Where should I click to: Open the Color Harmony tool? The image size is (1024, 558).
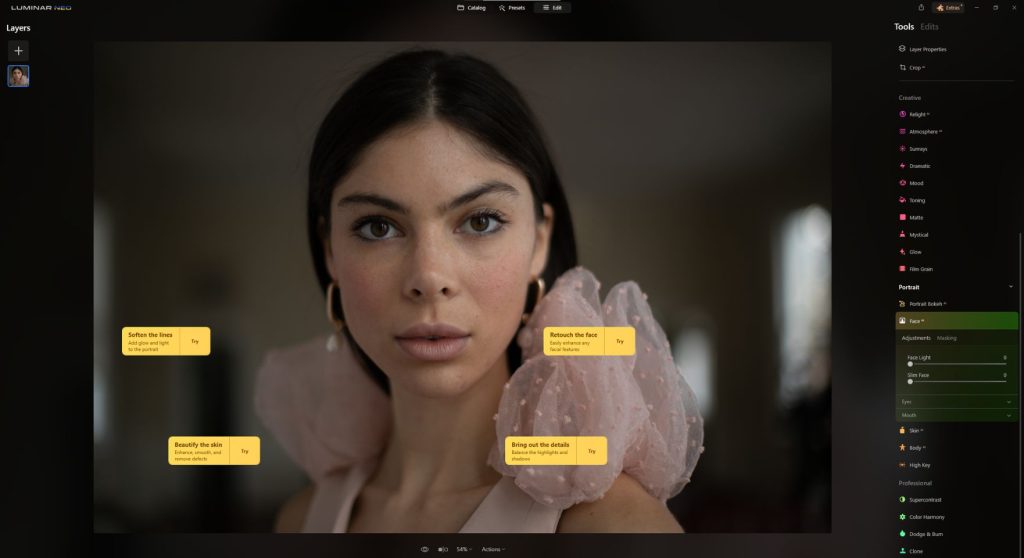coord(922,517)
